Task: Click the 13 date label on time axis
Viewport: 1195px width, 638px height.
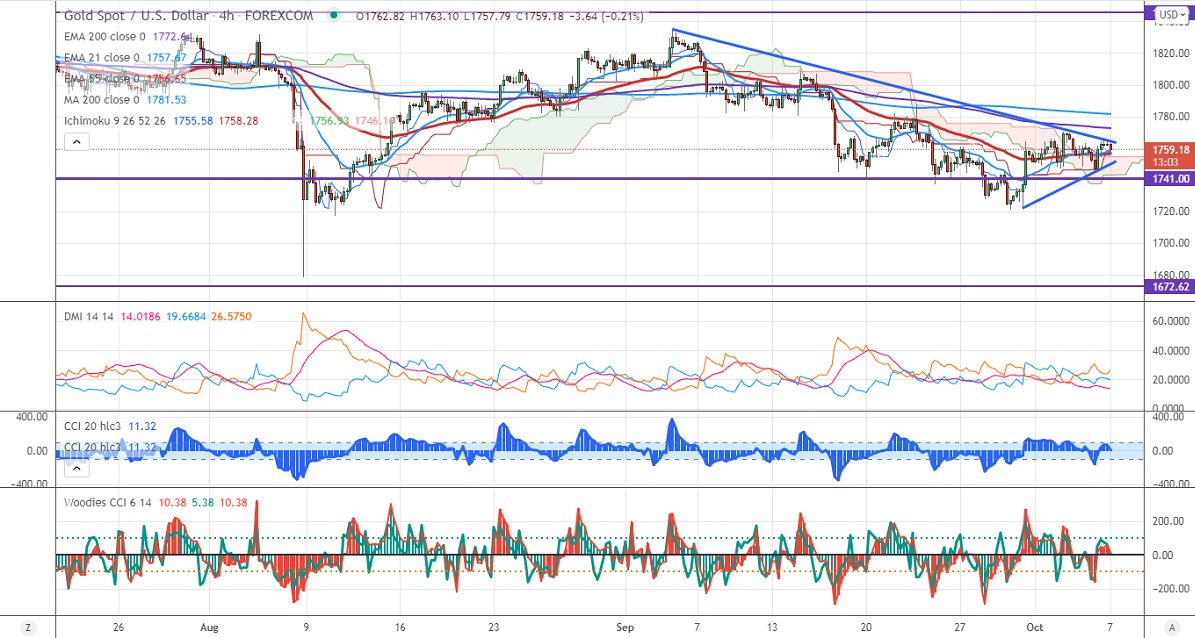Action: pos(772,627)
